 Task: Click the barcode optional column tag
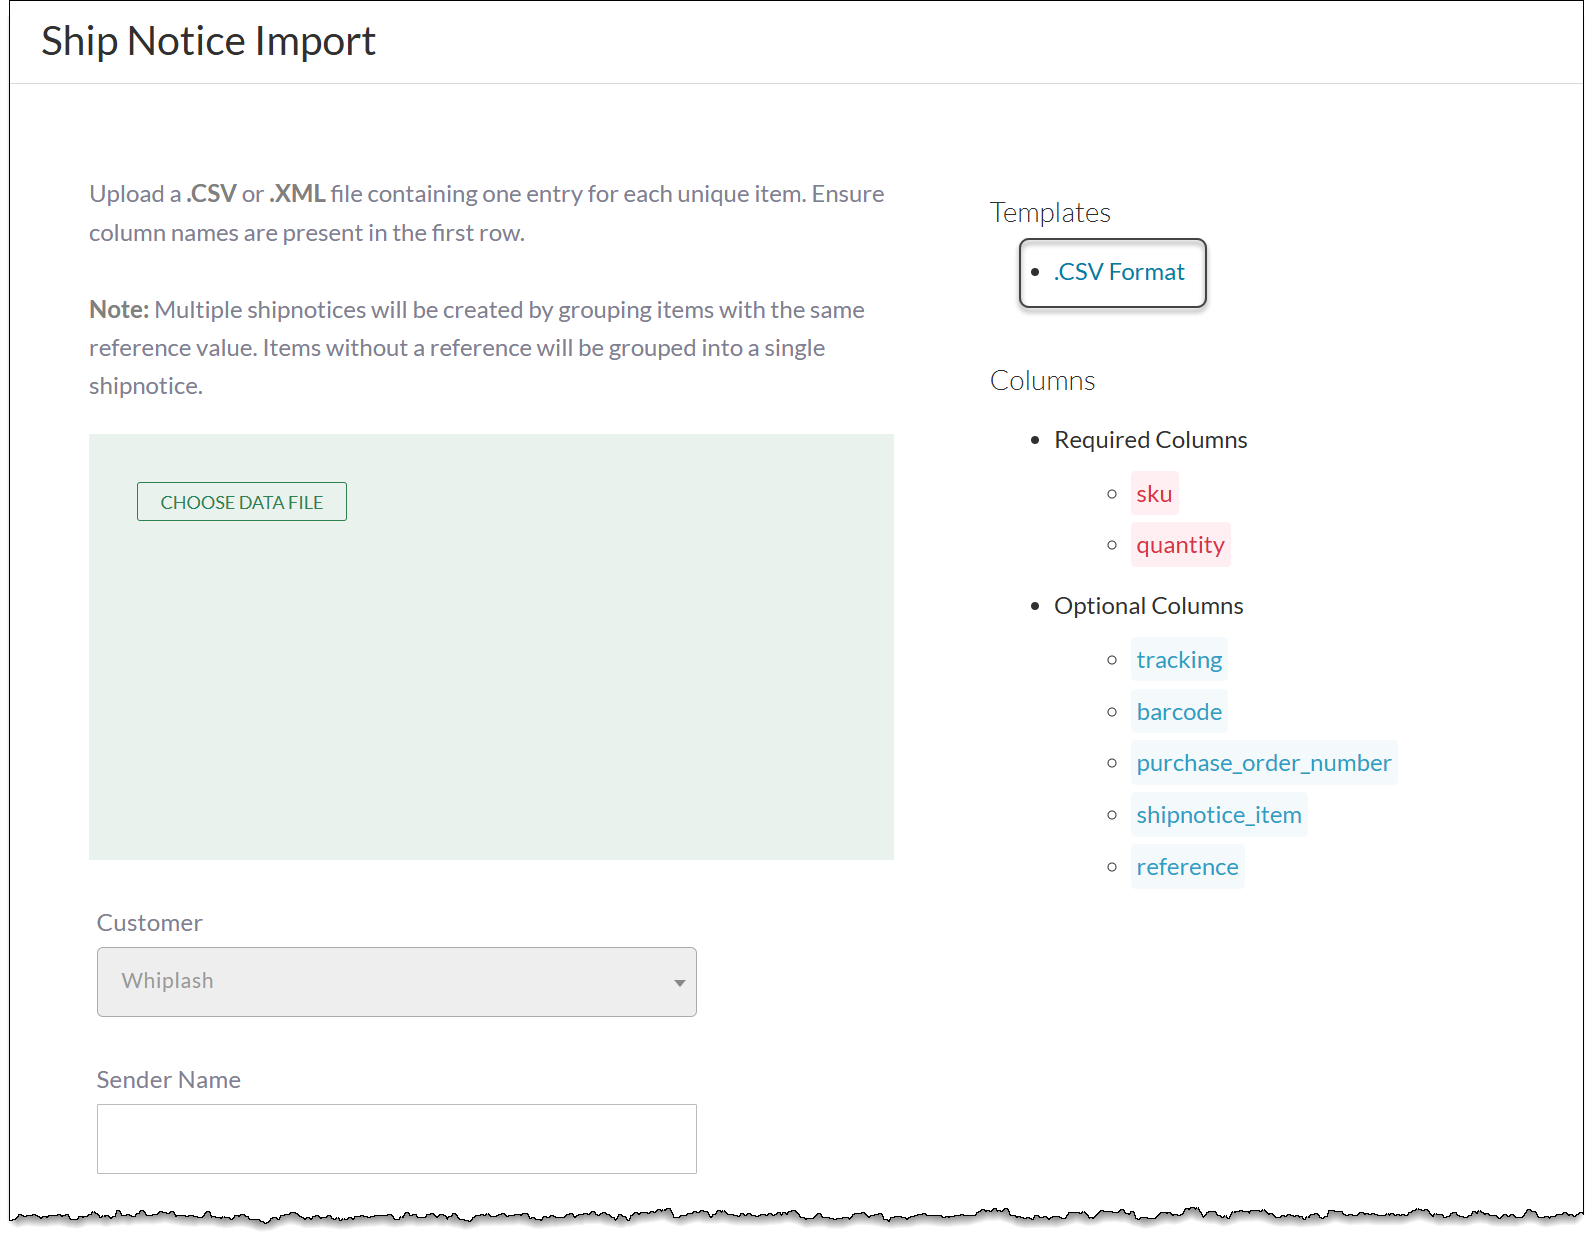point(1179,712)
